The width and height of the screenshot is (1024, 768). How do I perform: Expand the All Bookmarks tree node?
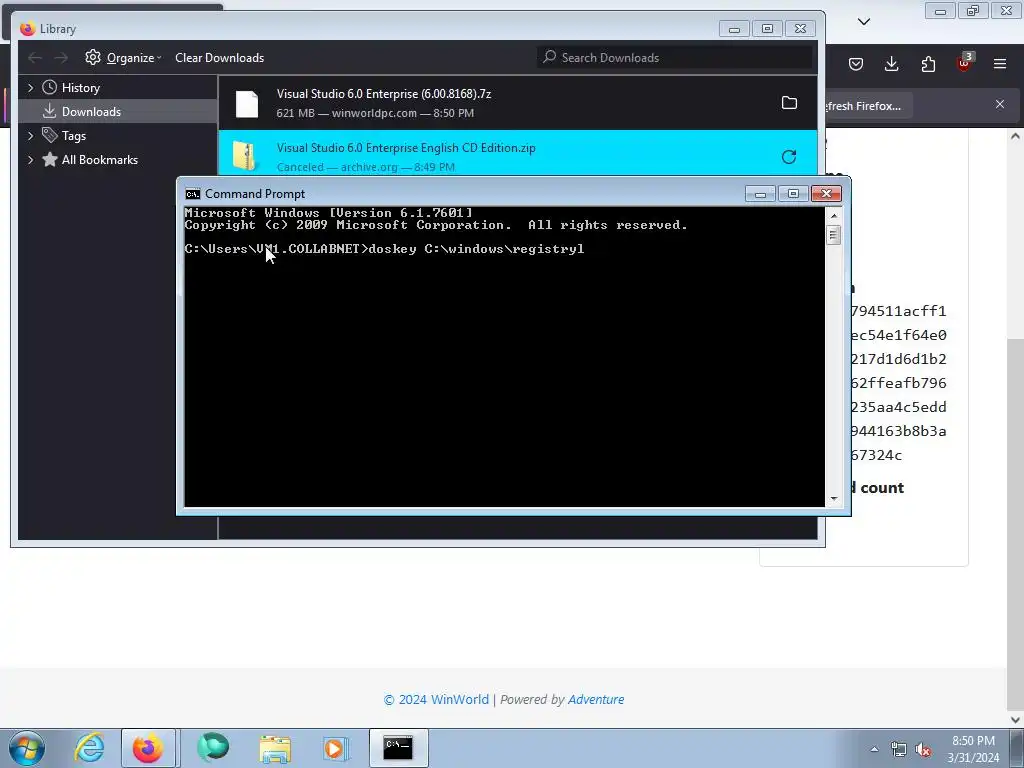[x=30, y=160]
